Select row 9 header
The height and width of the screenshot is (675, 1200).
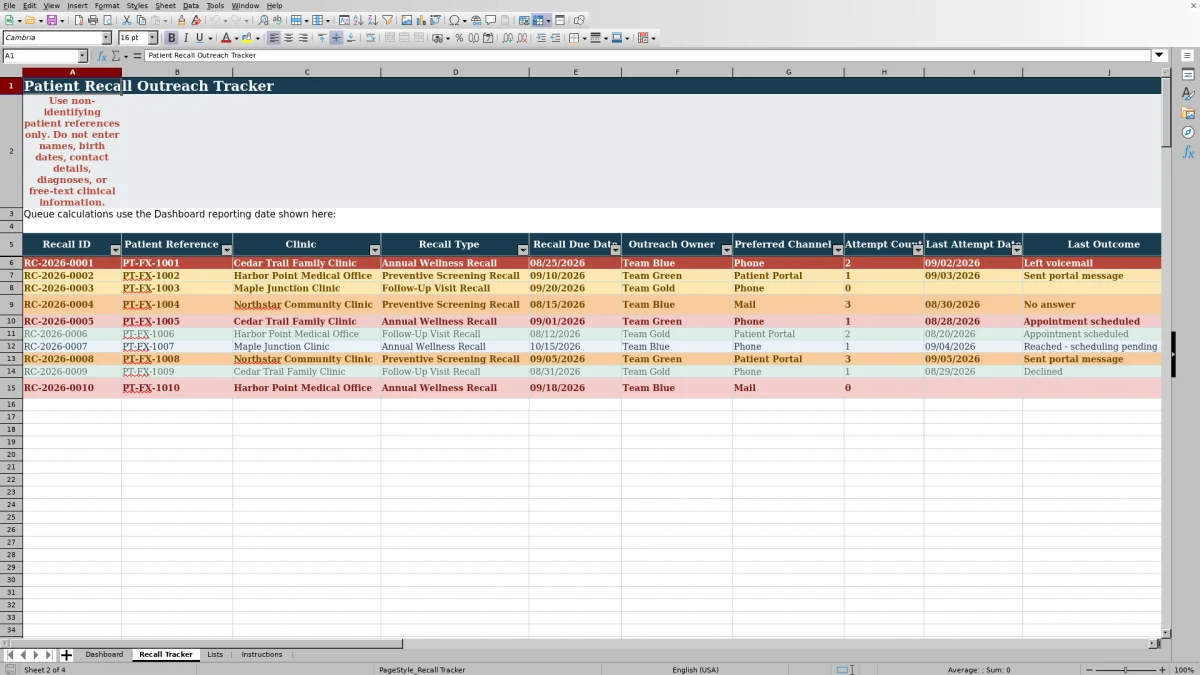pos(11,305)
